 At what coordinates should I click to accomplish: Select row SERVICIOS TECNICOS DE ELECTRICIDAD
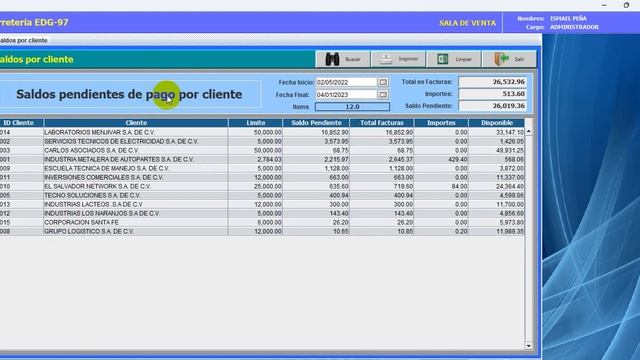pos(262,142)
